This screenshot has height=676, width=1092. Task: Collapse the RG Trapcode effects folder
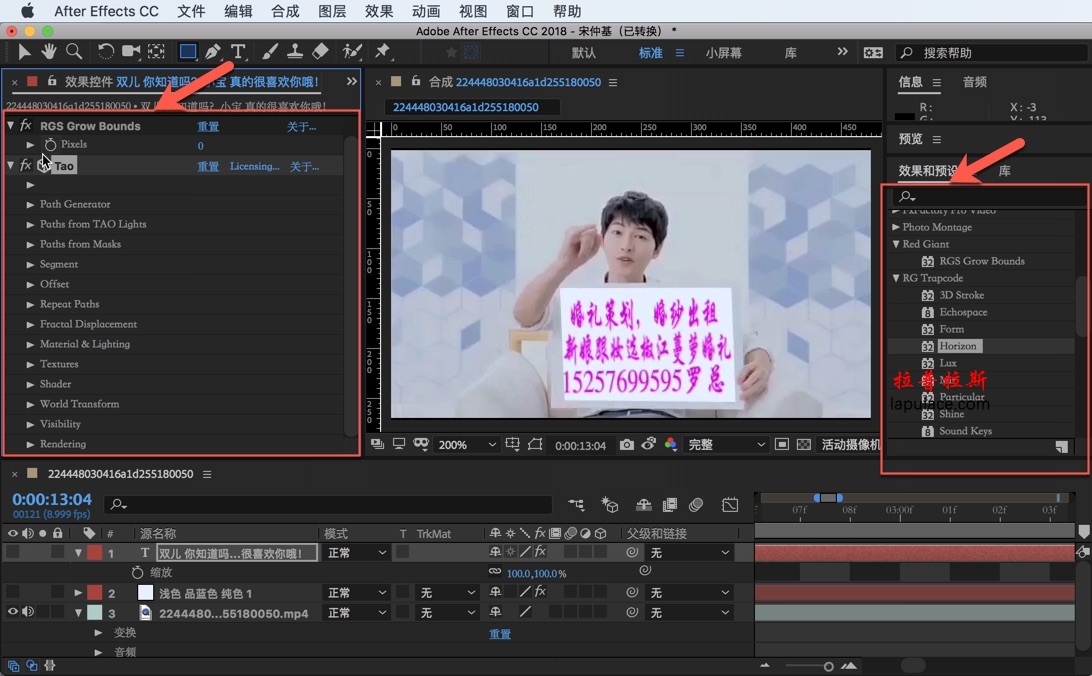point(896,278)
